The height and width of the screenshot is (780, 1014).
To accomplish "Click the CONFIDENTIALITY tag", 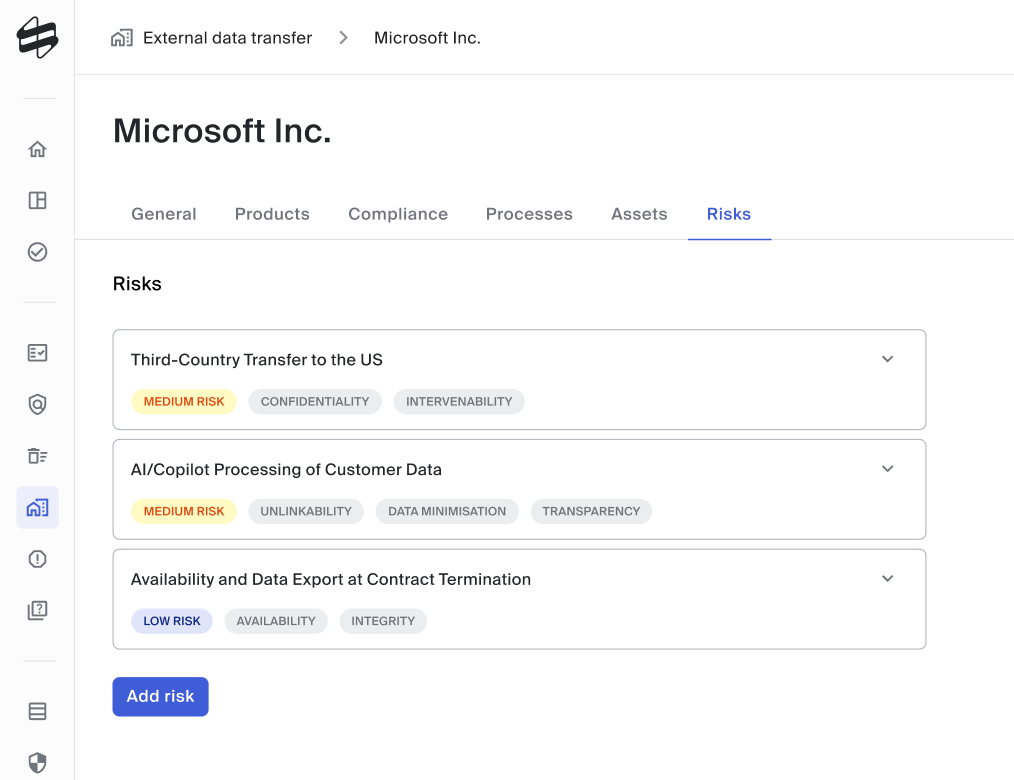I will click(x=315, y=402).
